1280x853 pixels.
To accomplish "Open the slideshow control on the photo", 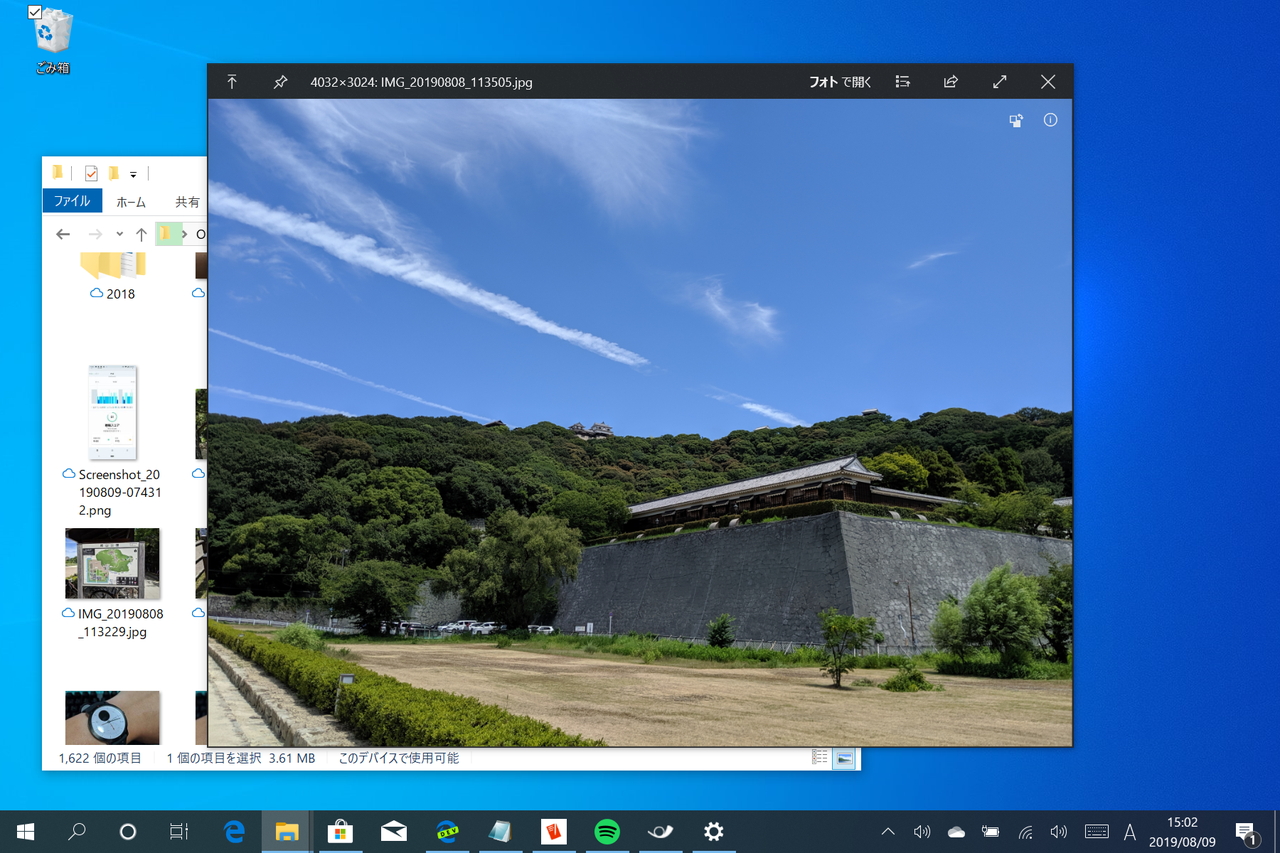I will coord(1016,120).
